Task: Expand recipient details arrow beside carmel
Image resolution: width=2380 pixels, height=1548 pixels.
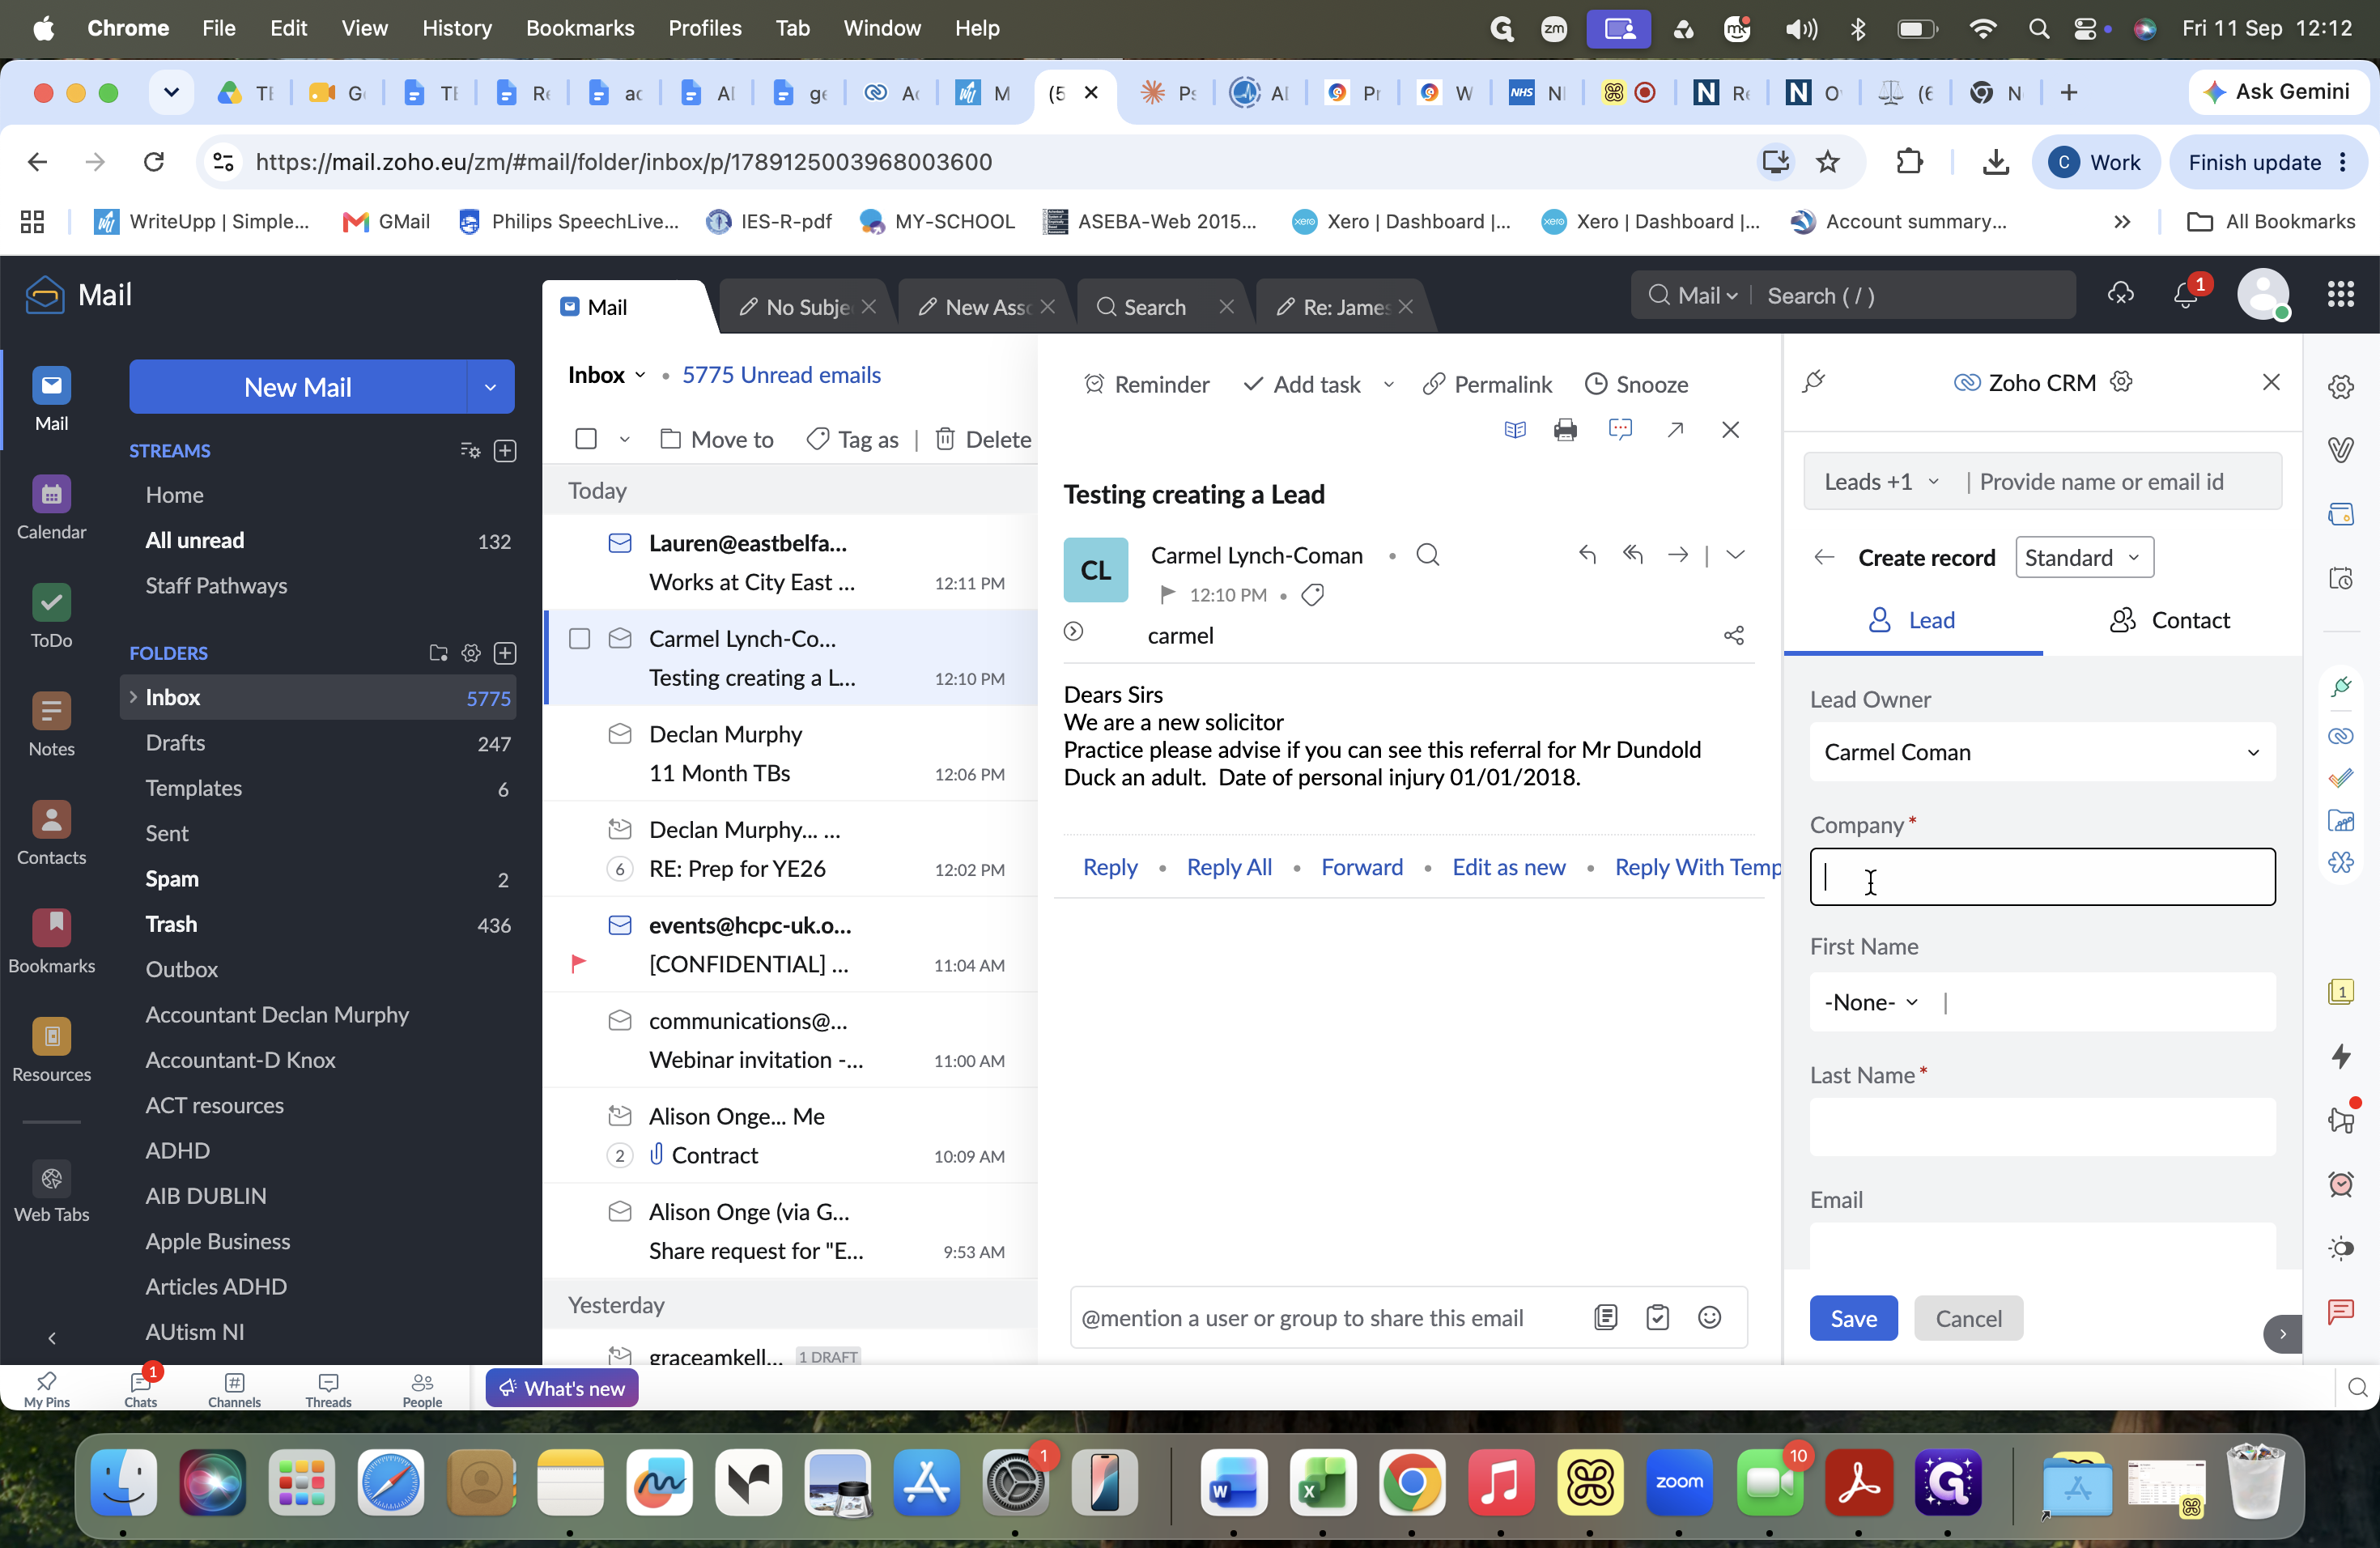Action: 1073,632
